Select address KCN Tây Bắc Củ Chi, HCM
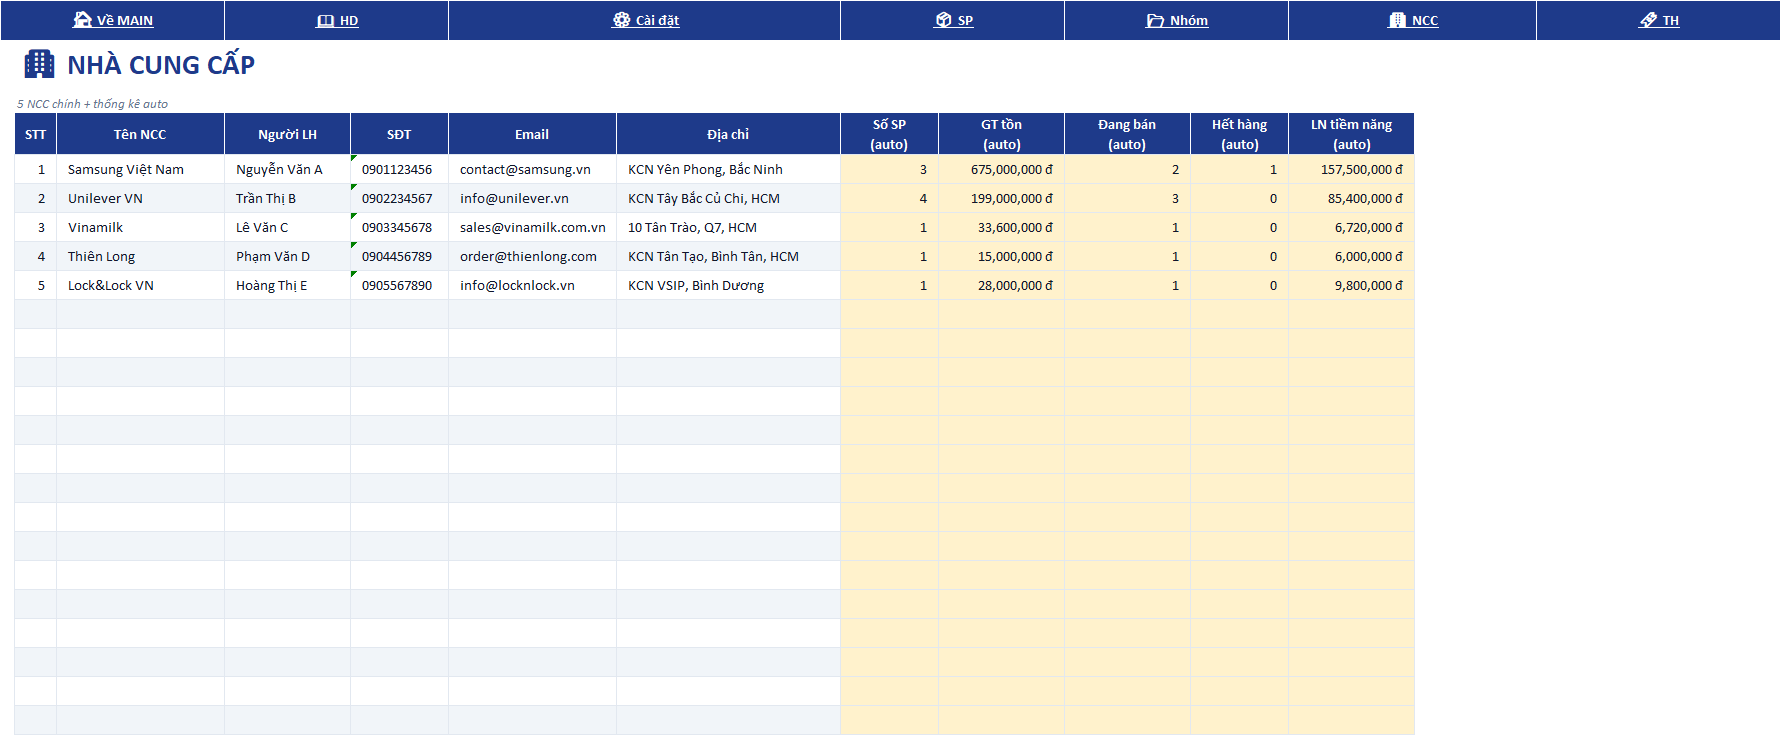Image resolution: width=1781 pixels, height=735 pixels. [x=728, y=198]
